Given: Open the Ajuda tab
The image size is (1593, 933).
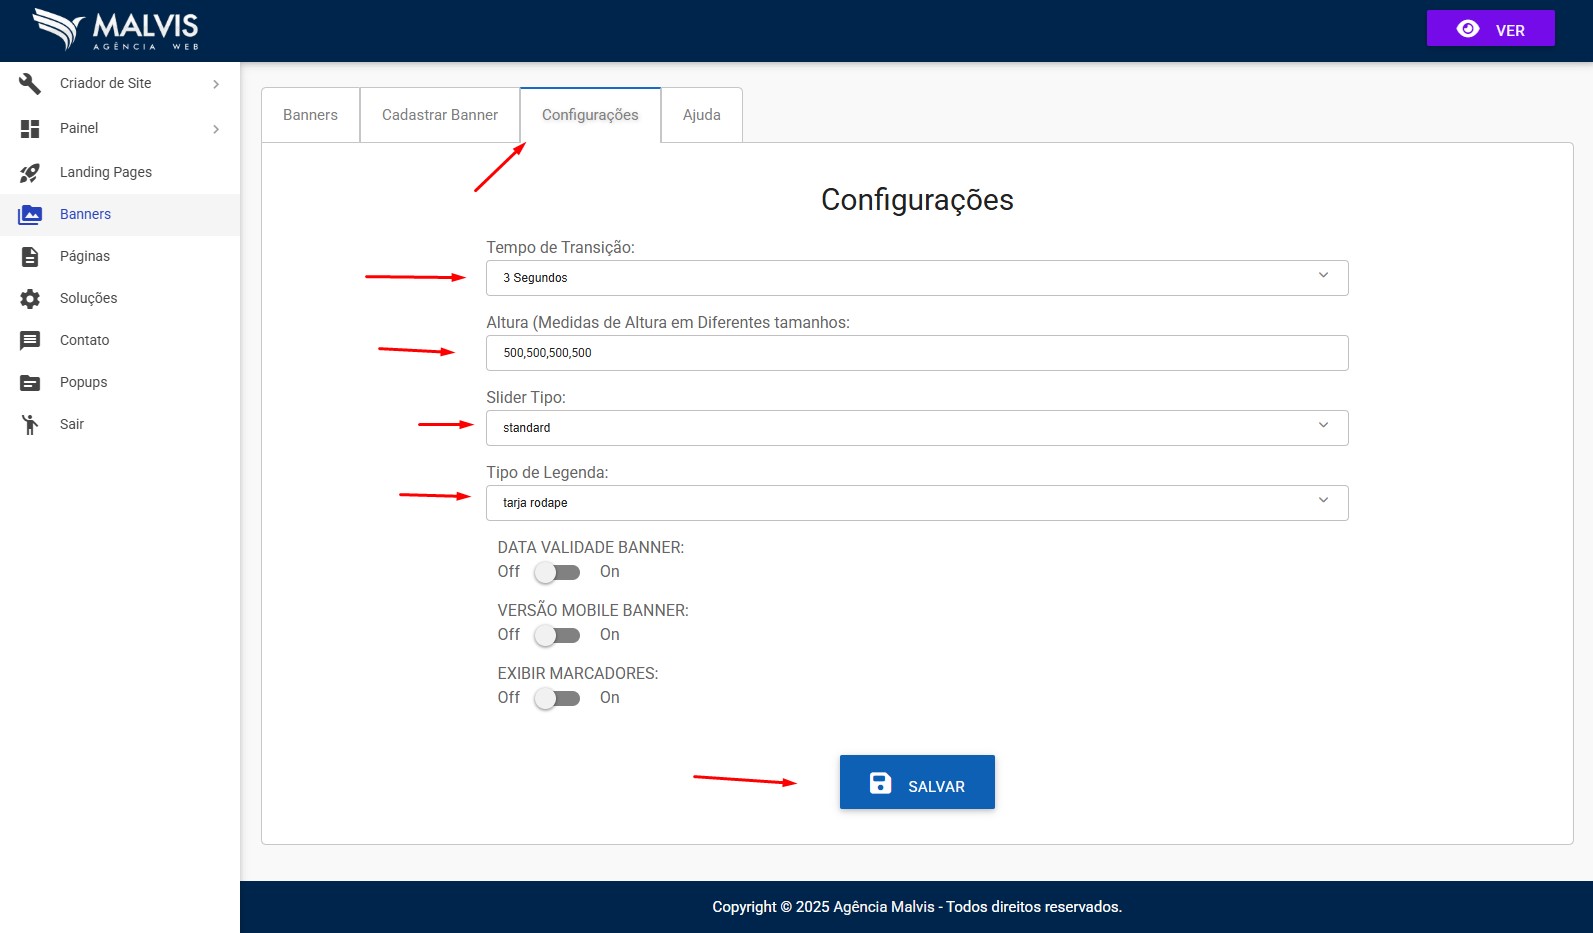Looking at the screenshot, I should (x=701, y=115).
